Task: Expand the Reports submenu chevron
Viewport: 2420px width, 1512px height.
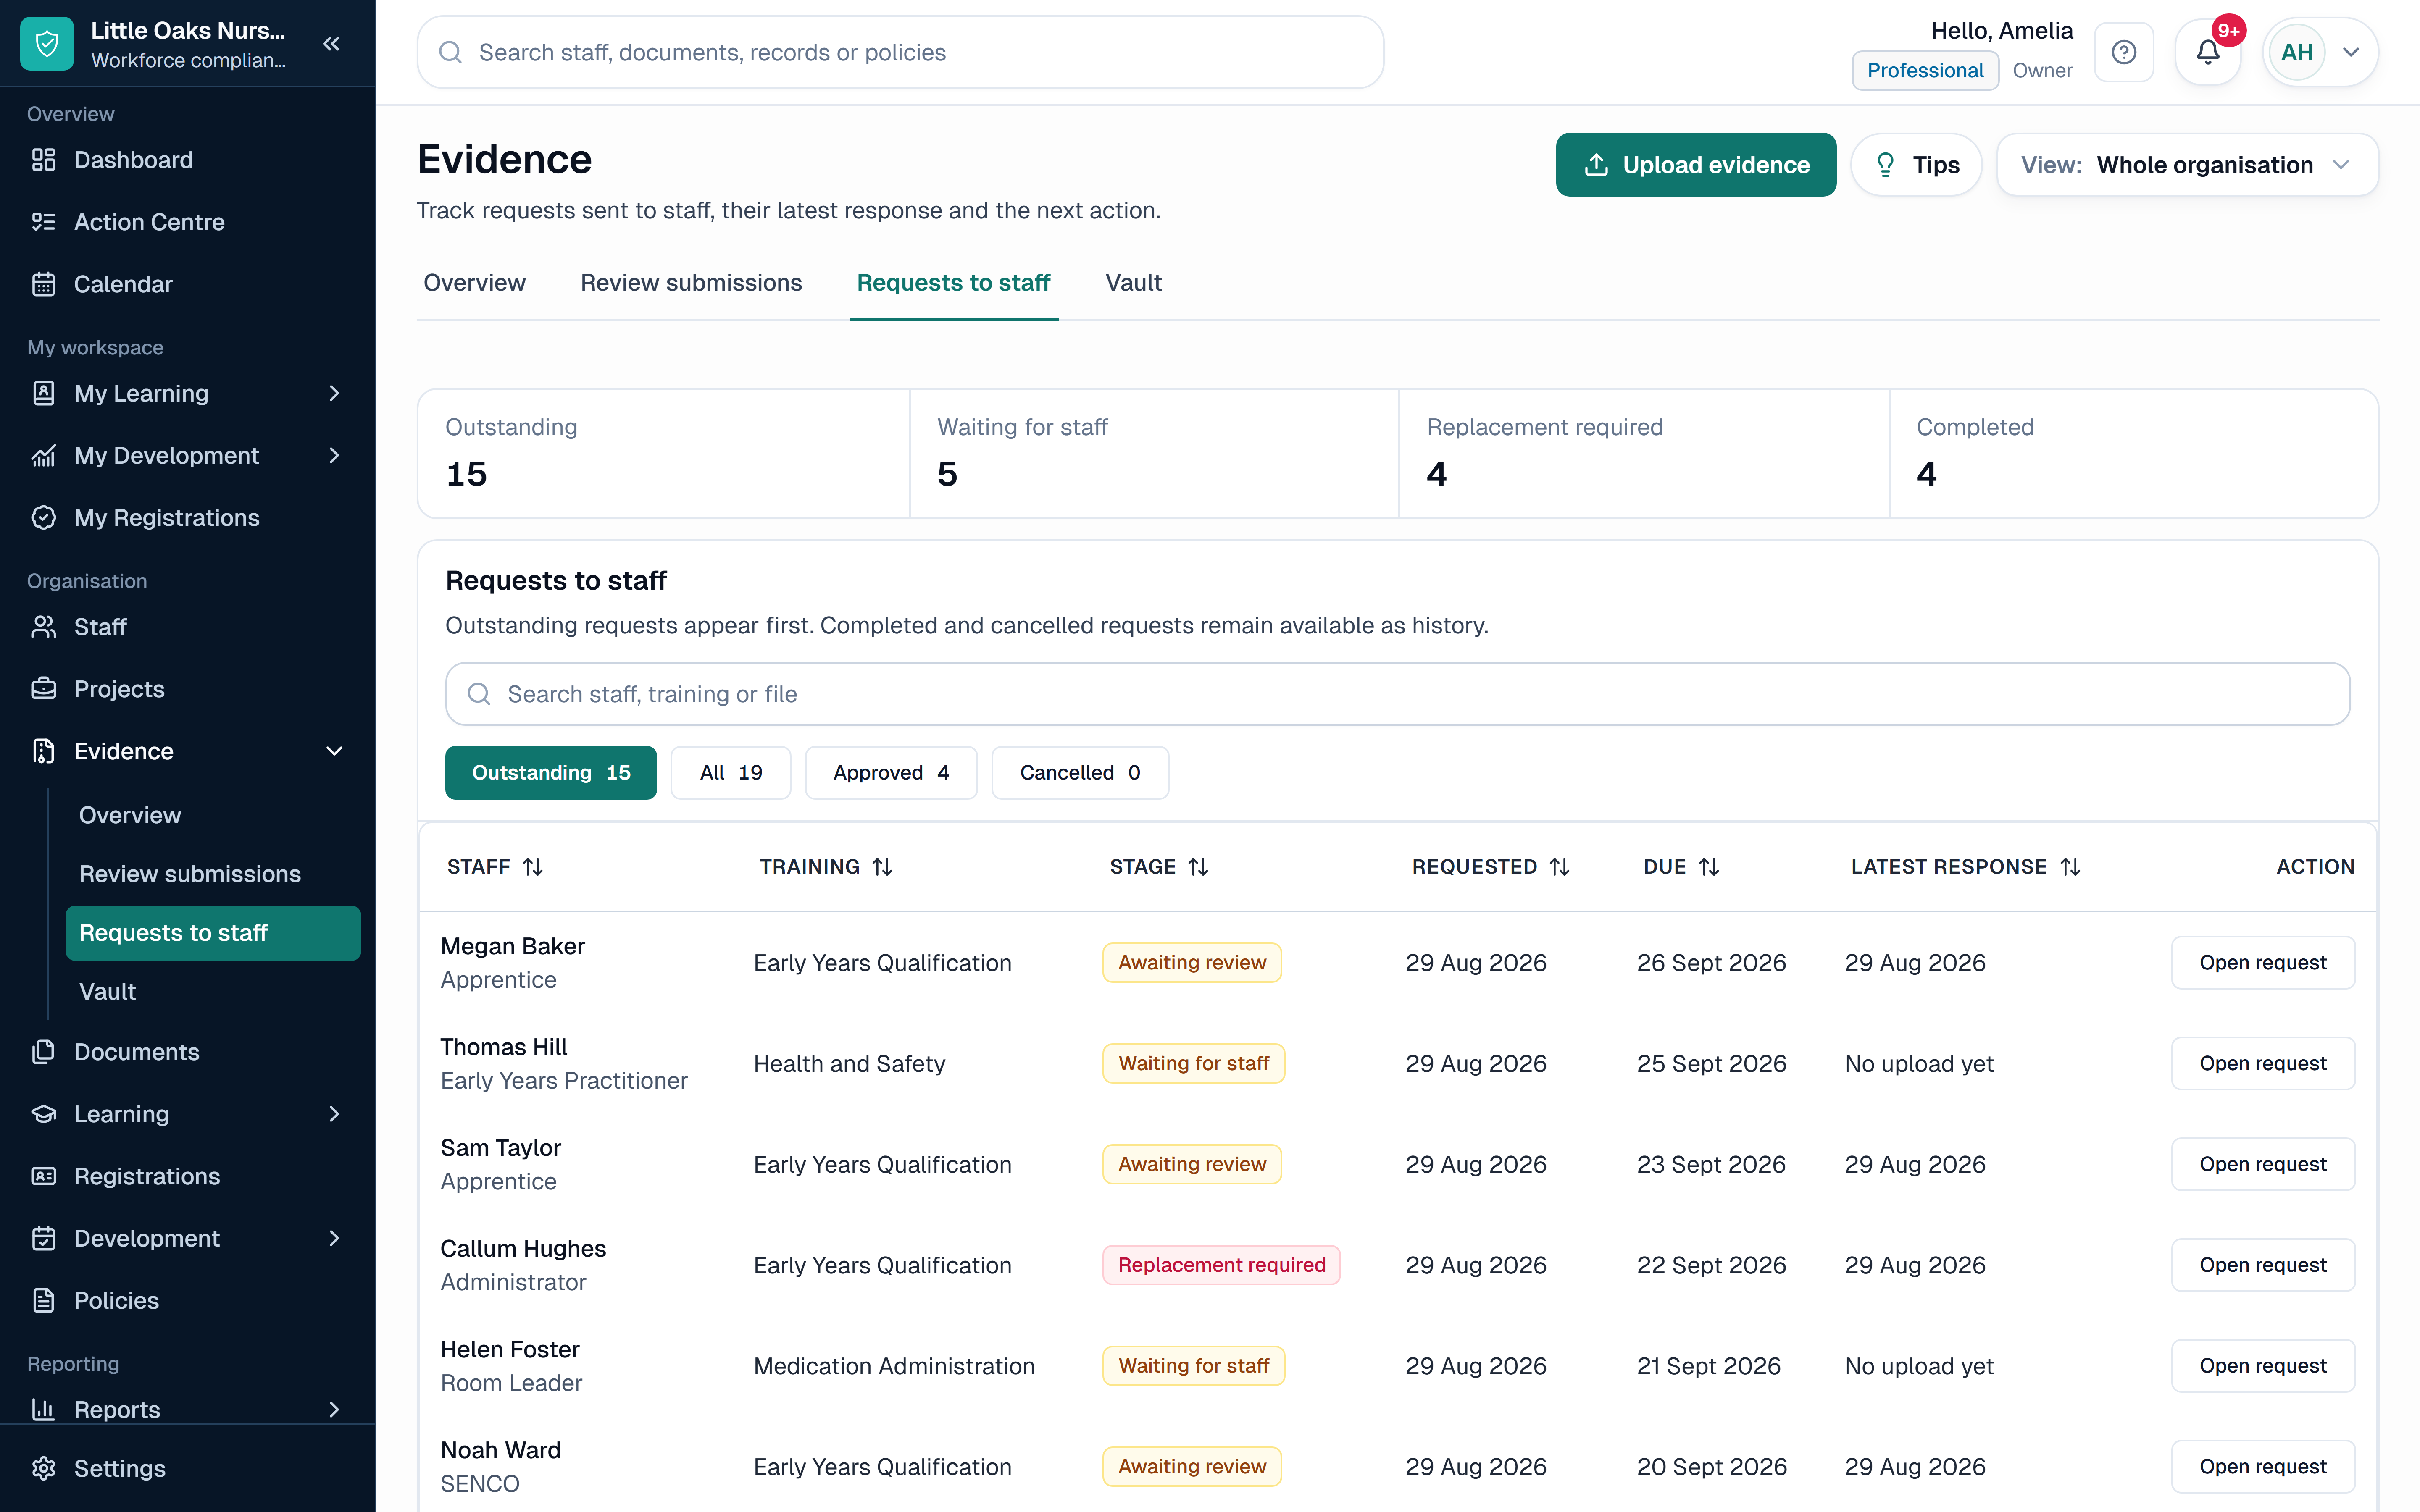Action: (334, 1409)
